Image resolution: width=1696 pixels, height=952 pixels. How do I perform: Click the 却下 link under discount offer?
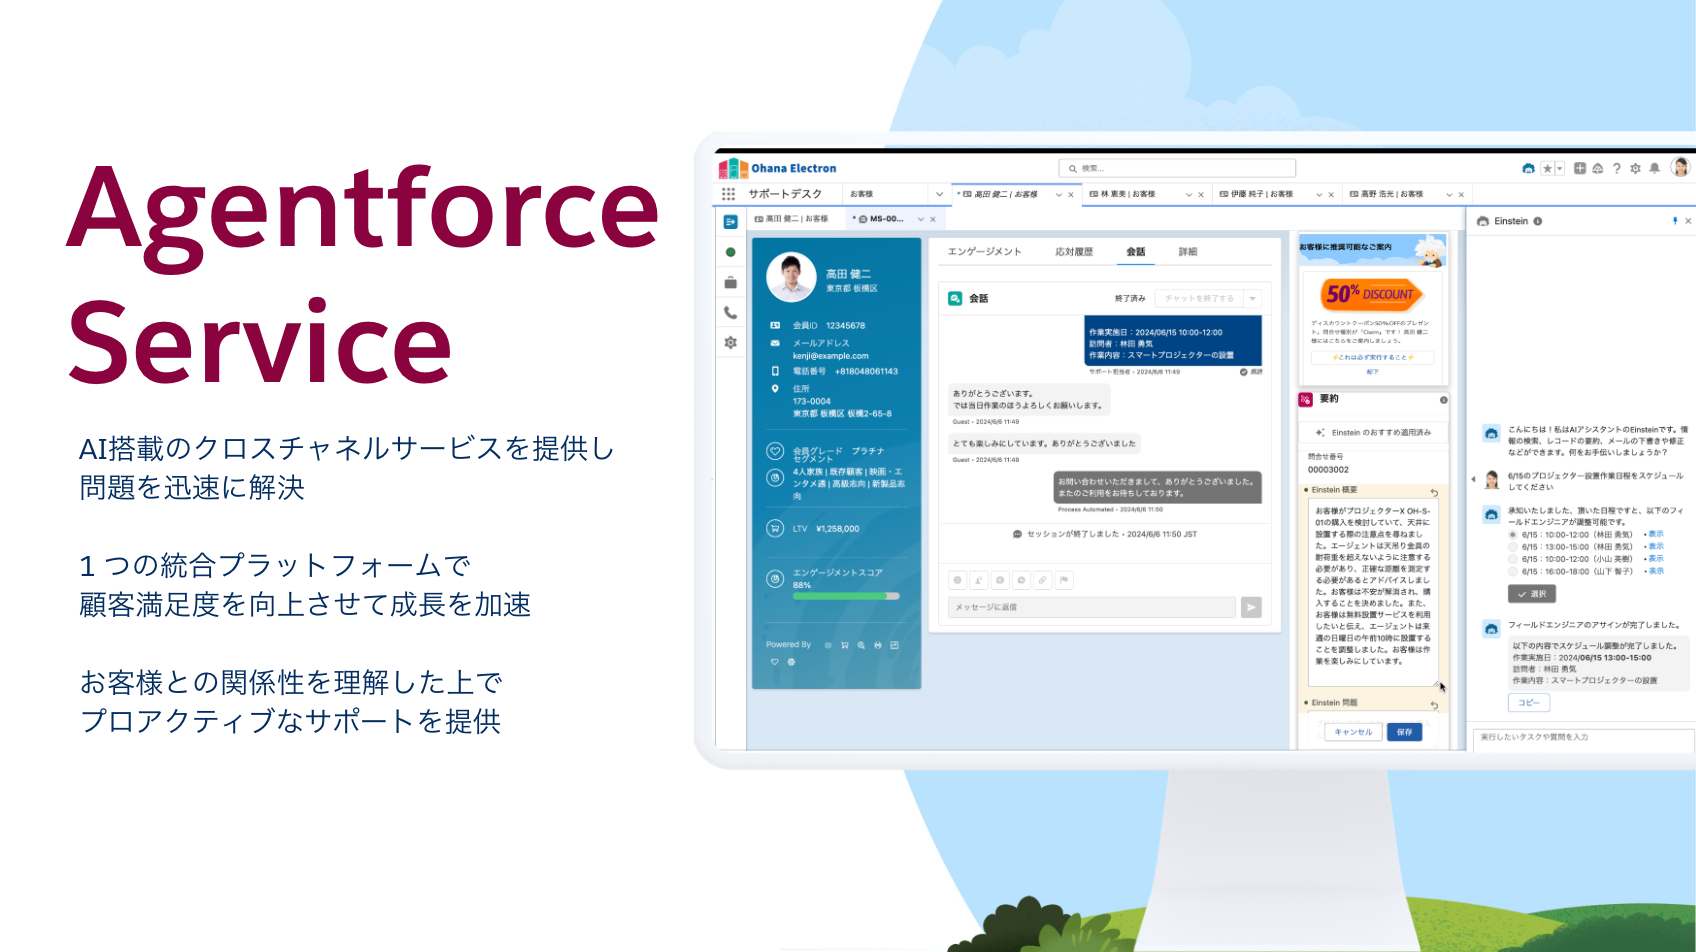point(1372,372)
